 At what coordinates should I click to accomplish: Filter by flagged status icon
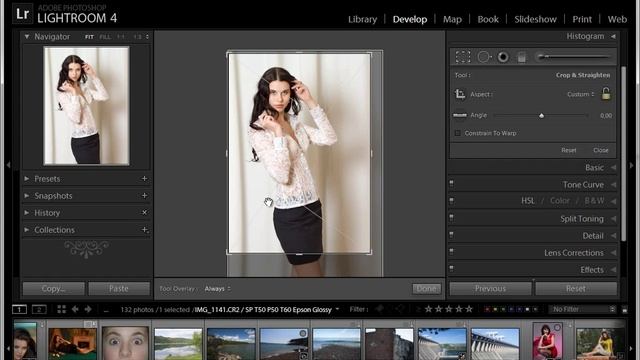pos(379,309)
